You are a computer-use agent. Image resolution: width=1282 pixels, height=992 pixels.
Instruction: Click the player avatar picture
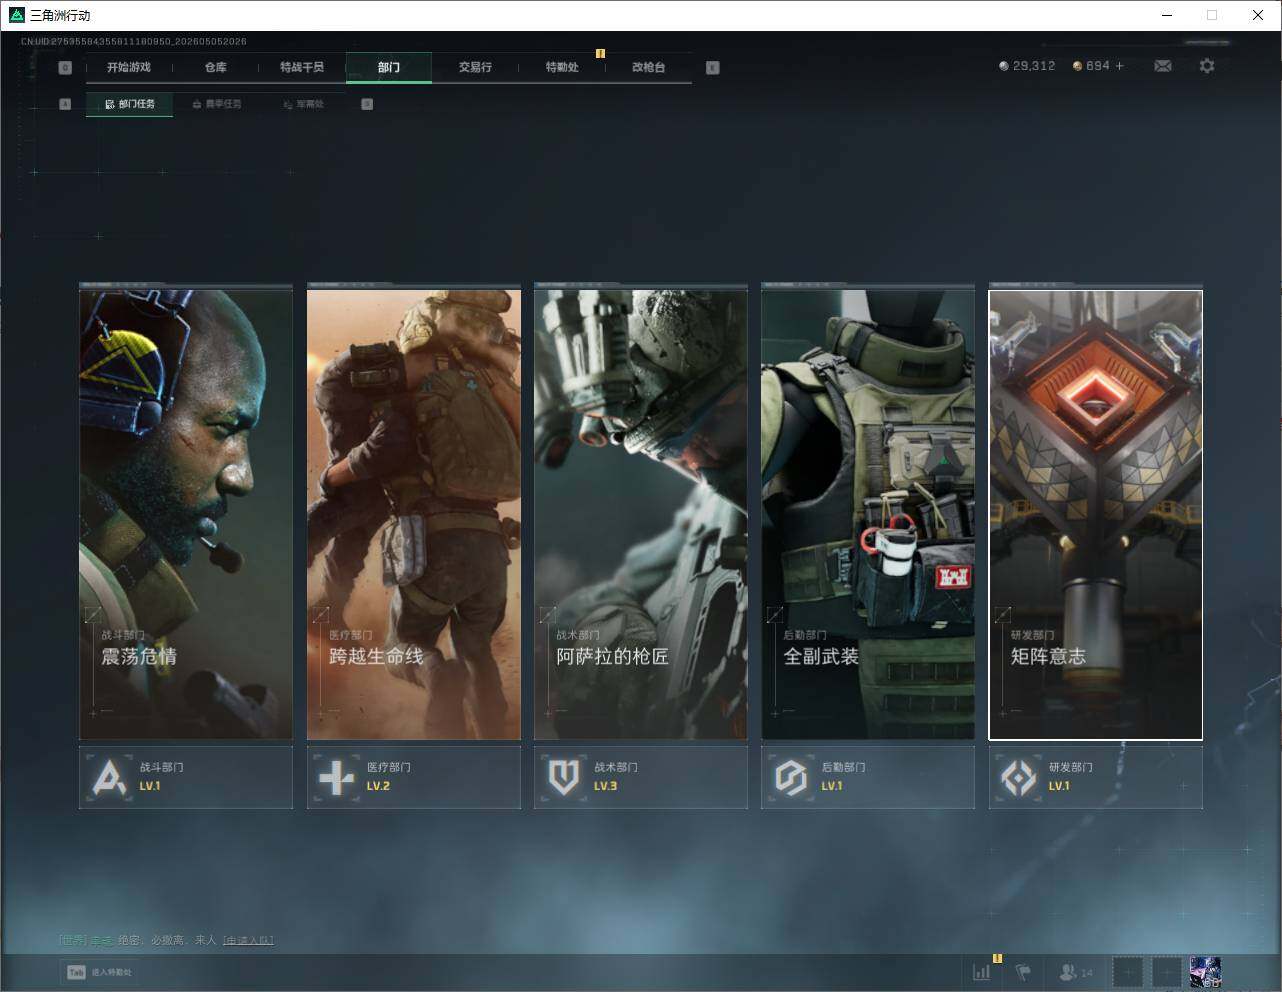1205,971
